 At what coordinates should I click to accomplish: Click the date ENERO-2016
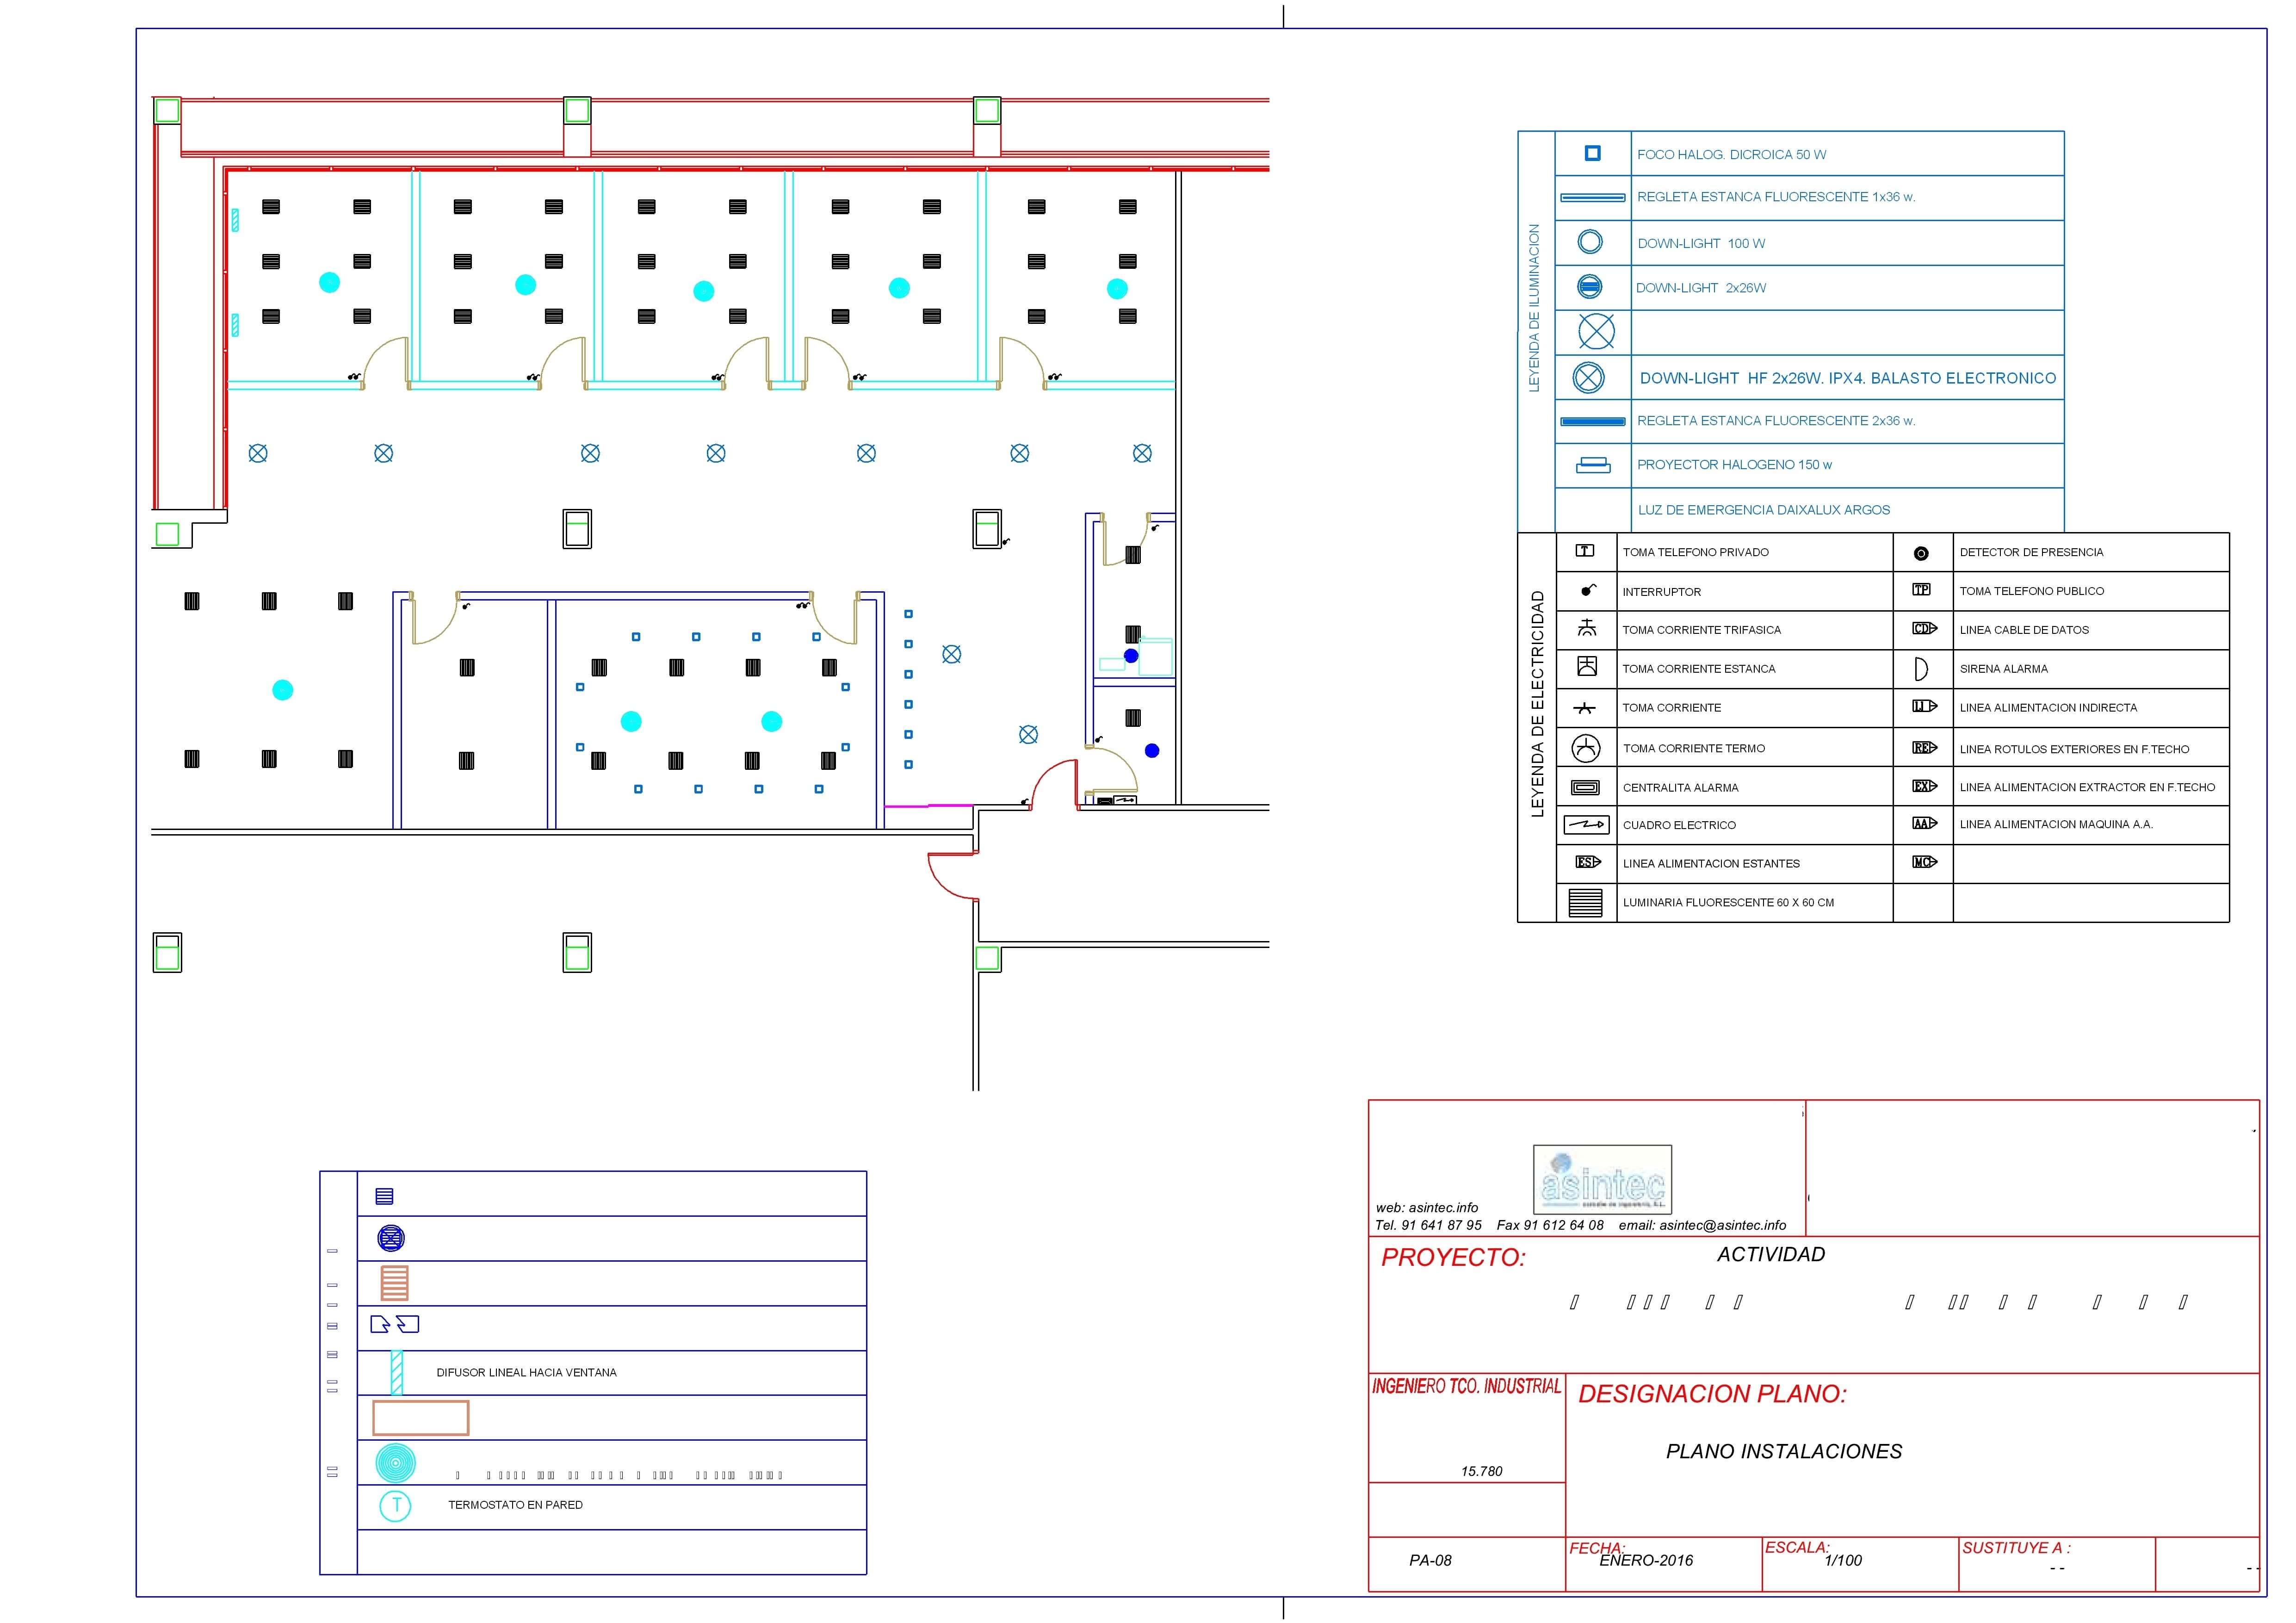click(x=1646, y=1560)
